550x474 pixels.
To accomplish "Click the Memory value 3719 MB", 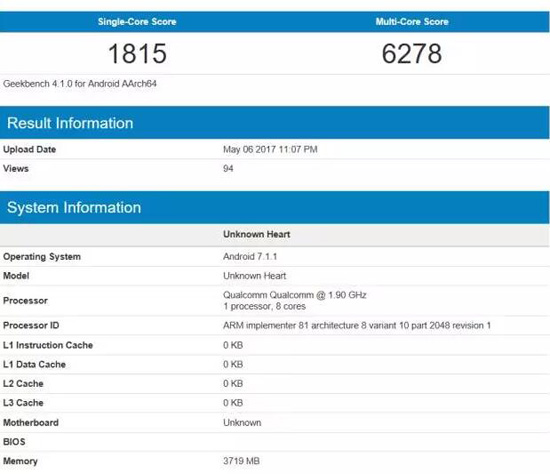I will pos(241,461).
